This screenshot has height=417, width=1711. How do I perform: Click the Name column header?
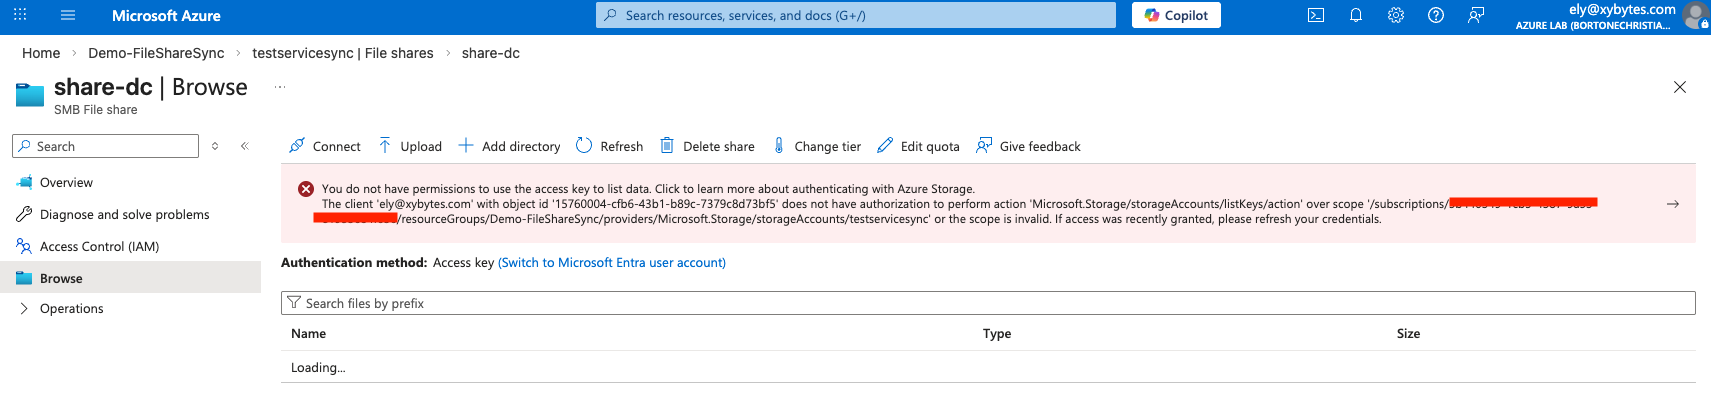pos(308,334)
